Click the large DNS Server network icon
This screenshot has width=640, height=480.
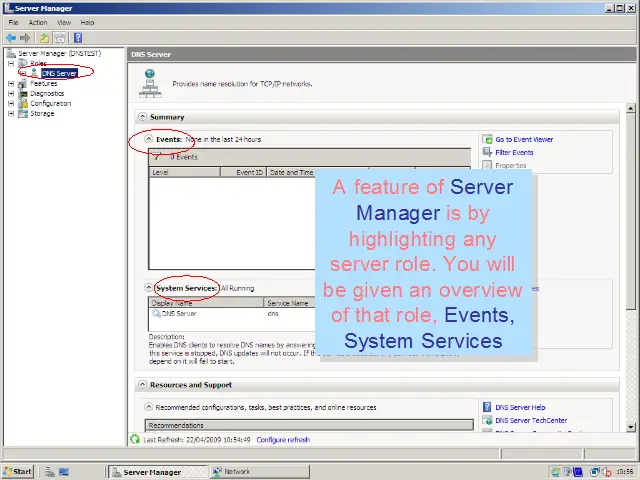coord(150,84)
